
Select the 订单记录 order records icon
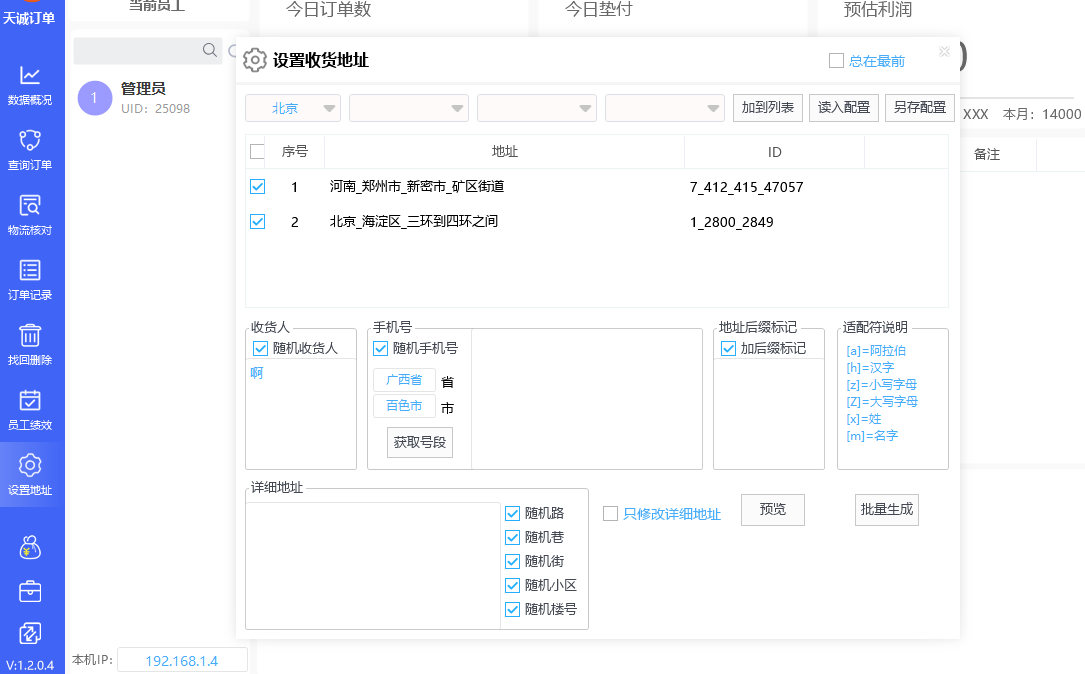(x=30, y=271)
